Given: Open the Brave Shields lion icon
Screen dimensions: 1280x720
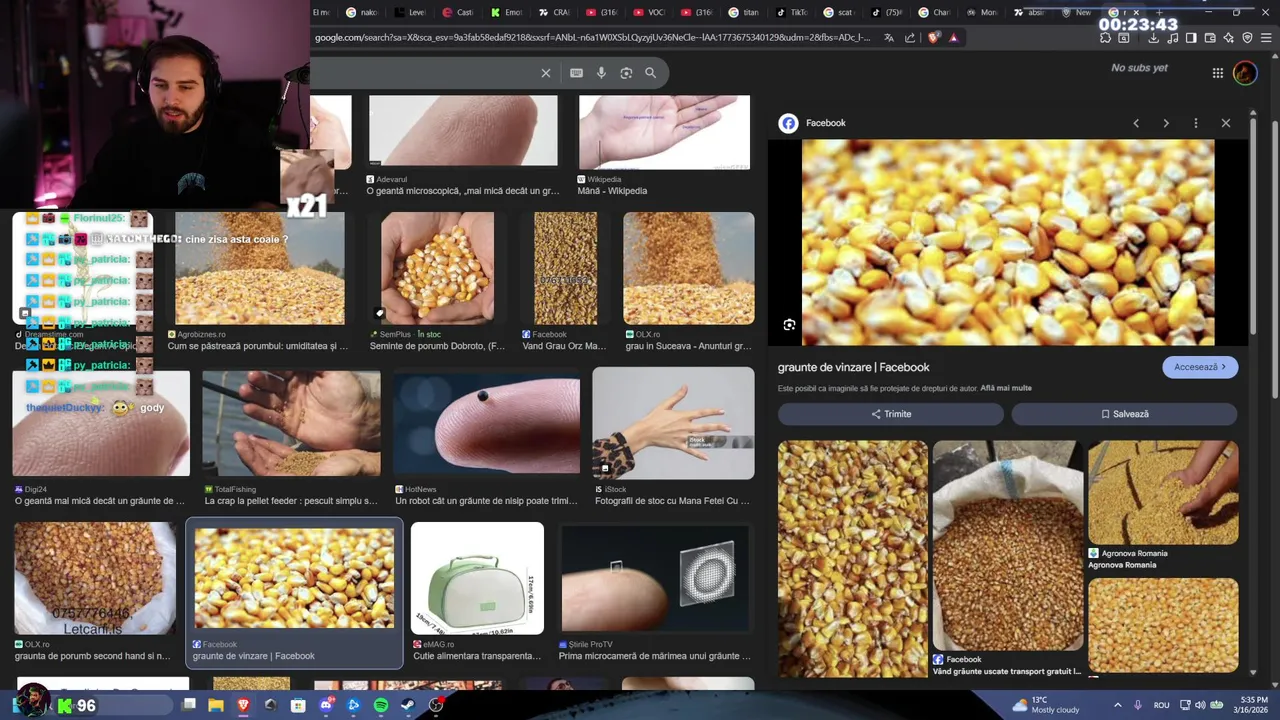Looking at the screenshot, I should [933, 38].
